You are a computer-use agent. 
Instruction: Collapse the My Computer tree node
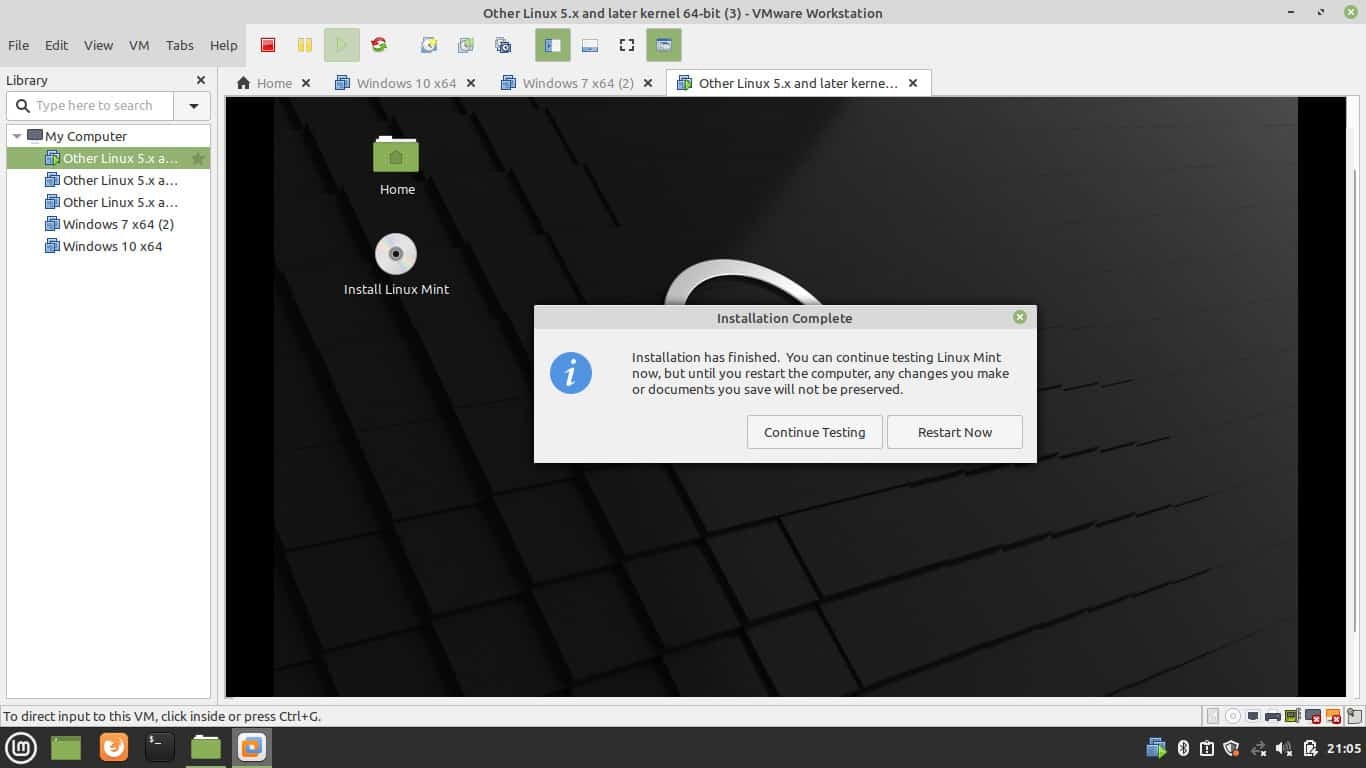pyautogui.click(x=17, y=136)
